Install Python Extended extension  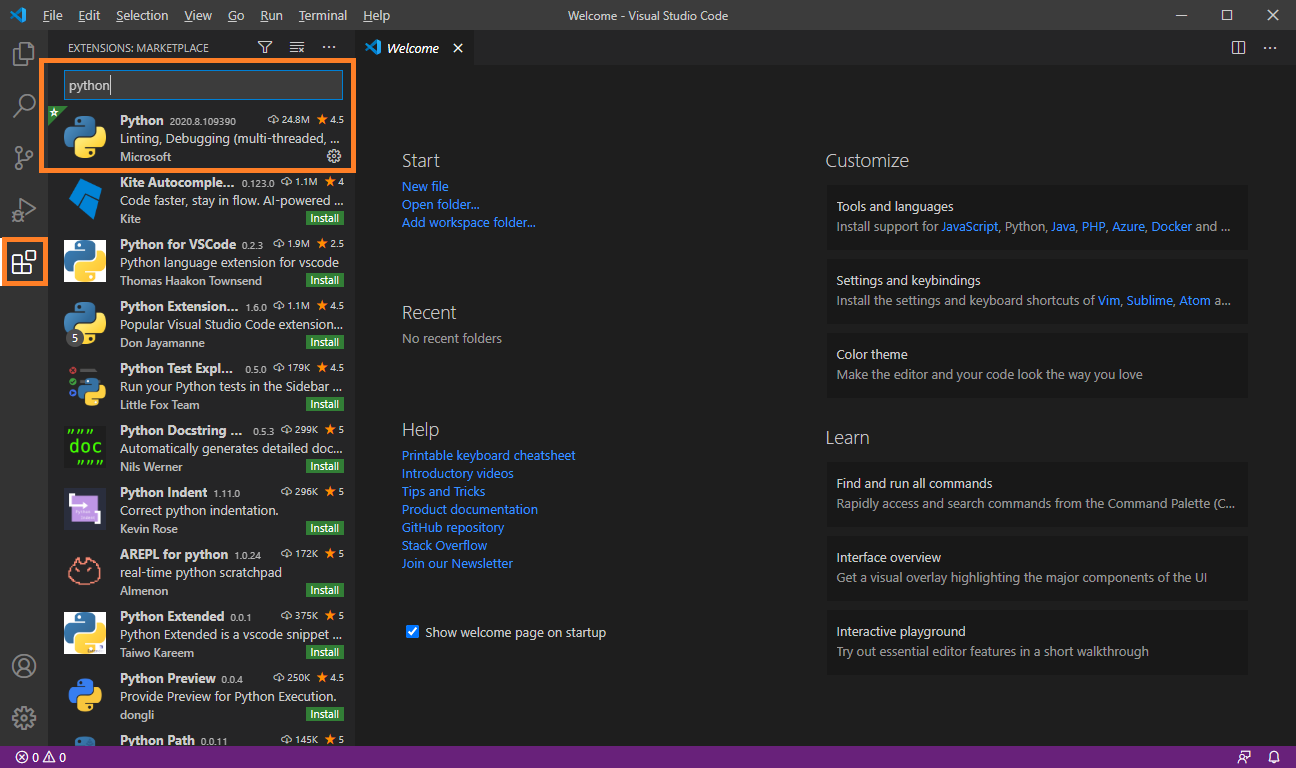(x=325, y=652)
